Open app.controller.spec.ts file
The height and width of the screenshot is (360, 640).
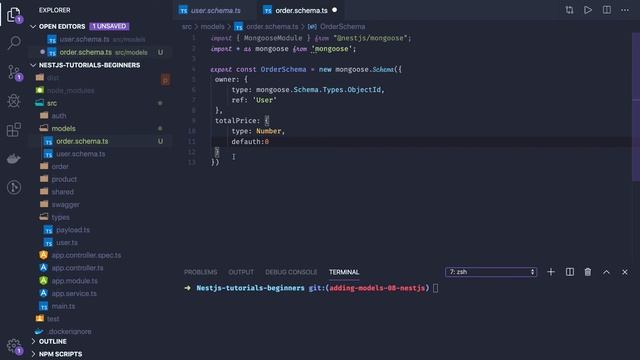(100, 255)
